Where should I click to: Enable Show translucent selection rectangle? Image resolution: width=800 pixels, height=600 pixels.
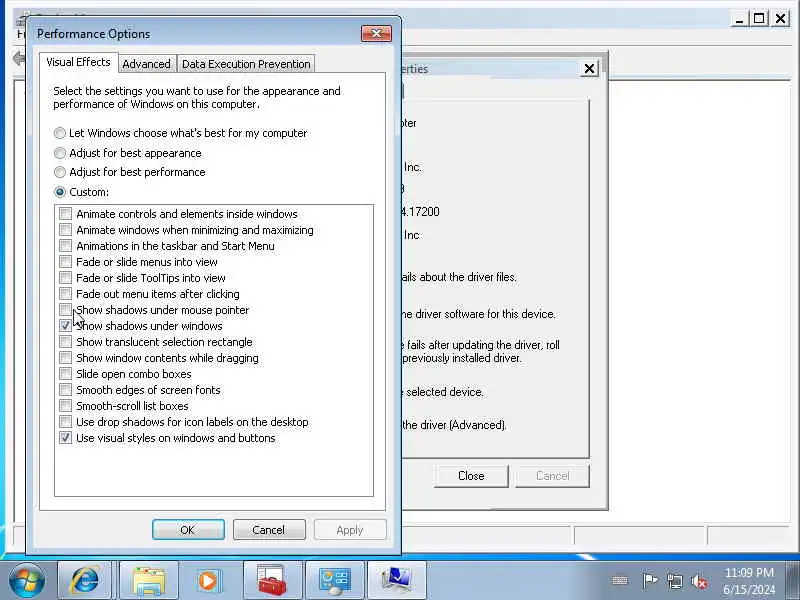(x=65, y=341)
